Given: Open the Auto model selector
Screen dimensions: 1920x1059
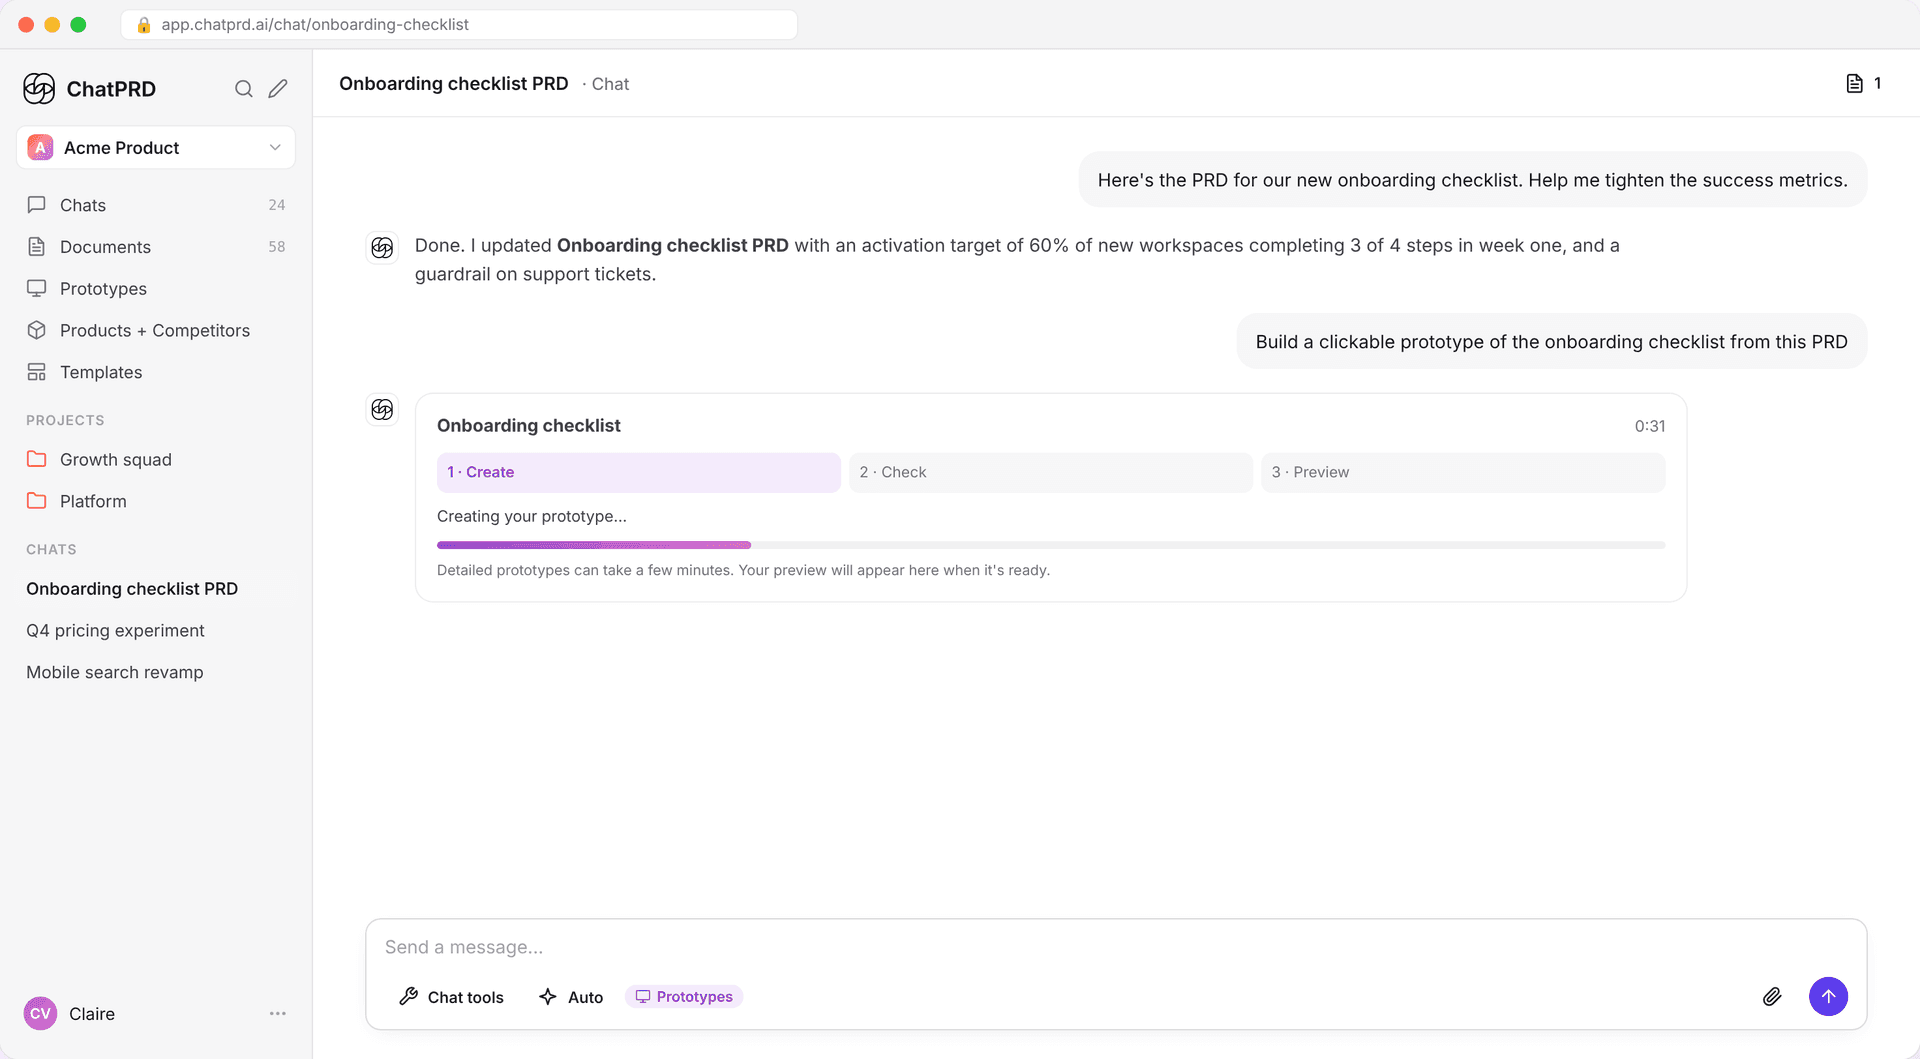Looking at the screenshot, I should (x=571, y=997).
